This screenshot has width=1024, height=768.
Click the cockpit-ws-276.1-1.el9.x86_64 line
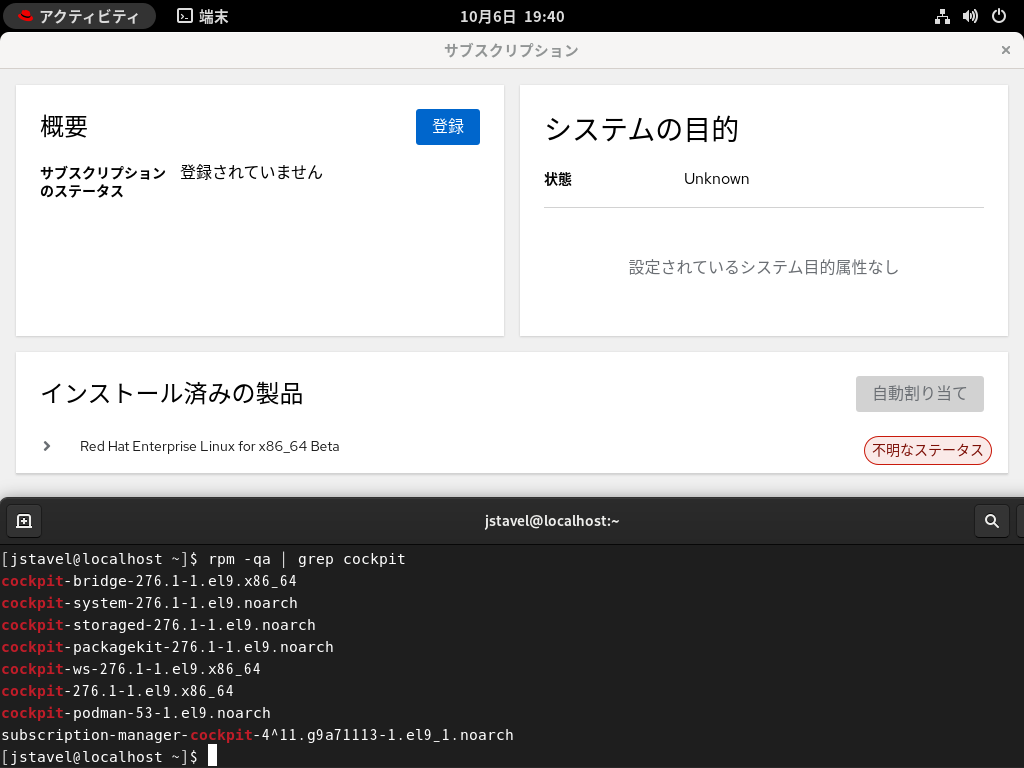point(131,669)
